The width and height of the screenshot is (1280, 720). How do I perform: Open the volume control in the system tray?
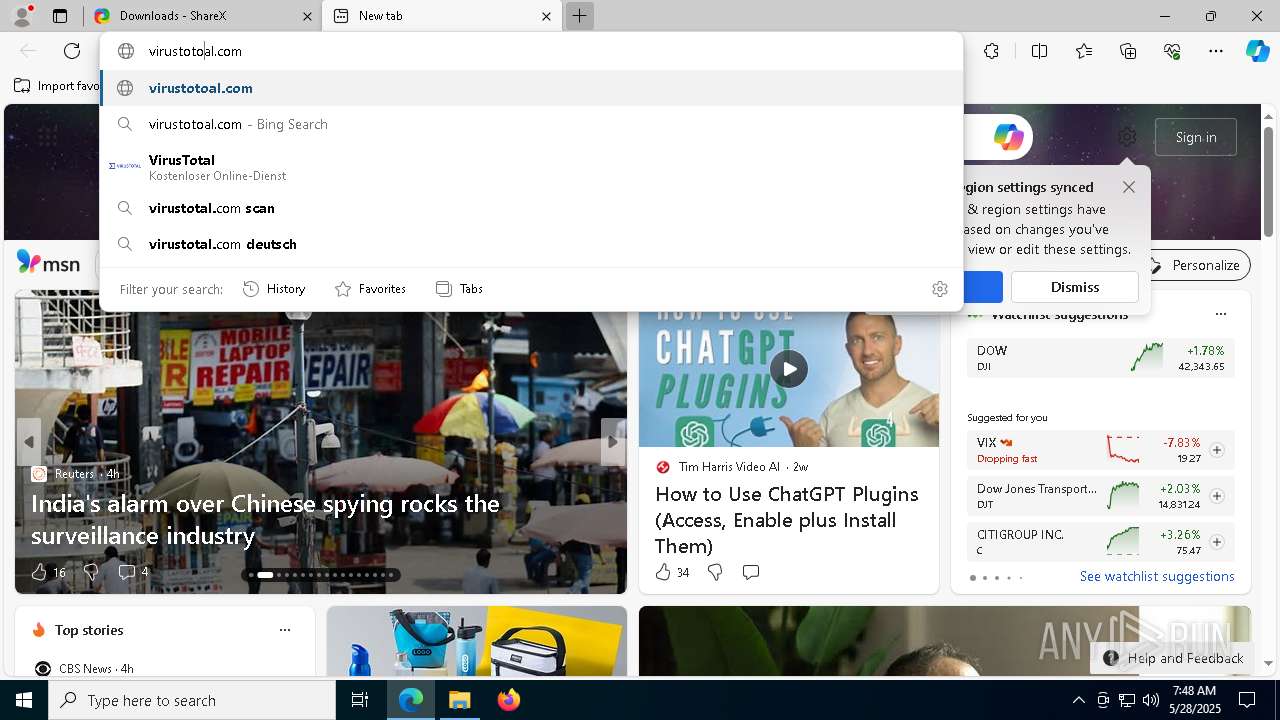click(x=1151, y=700)
